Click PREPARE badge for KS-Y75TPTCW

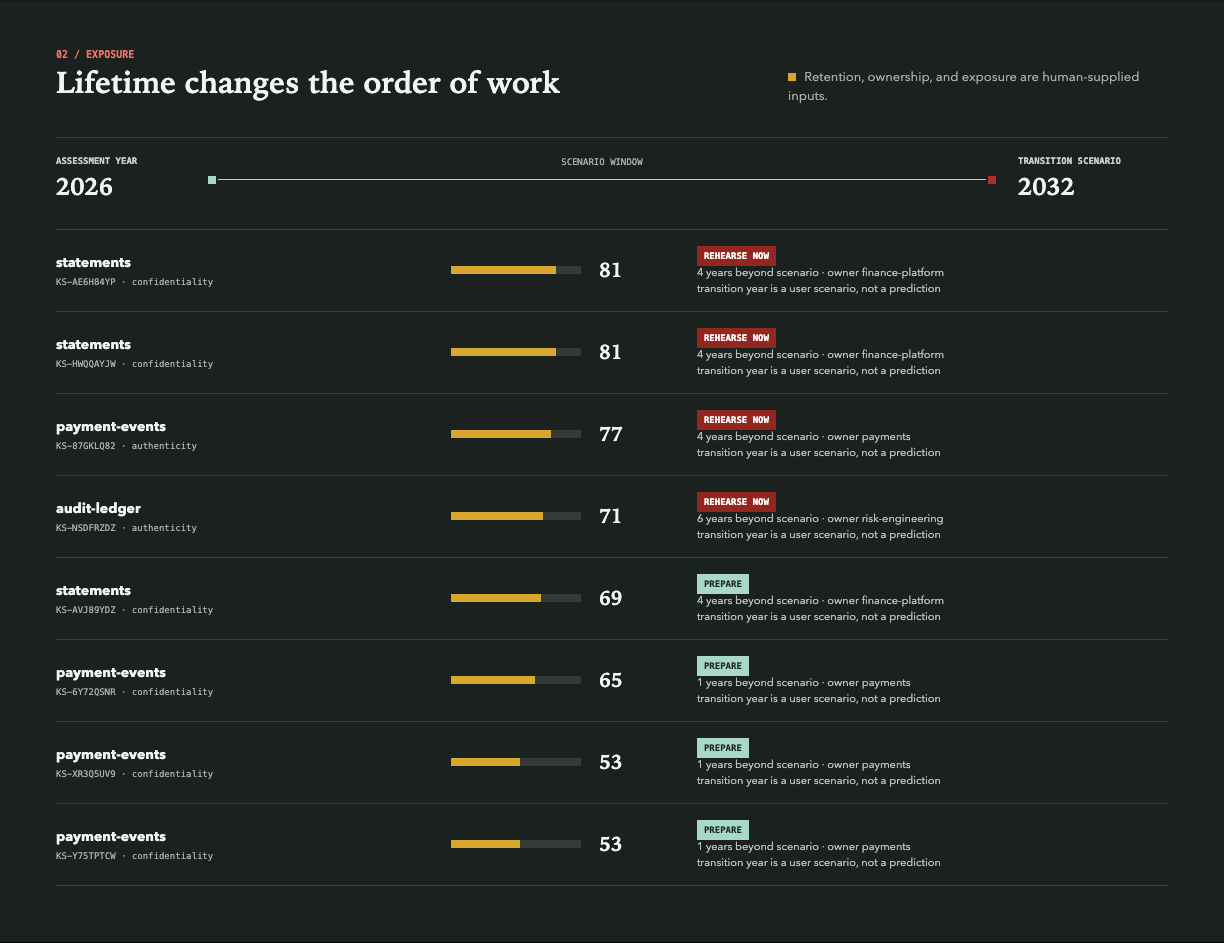723,830
